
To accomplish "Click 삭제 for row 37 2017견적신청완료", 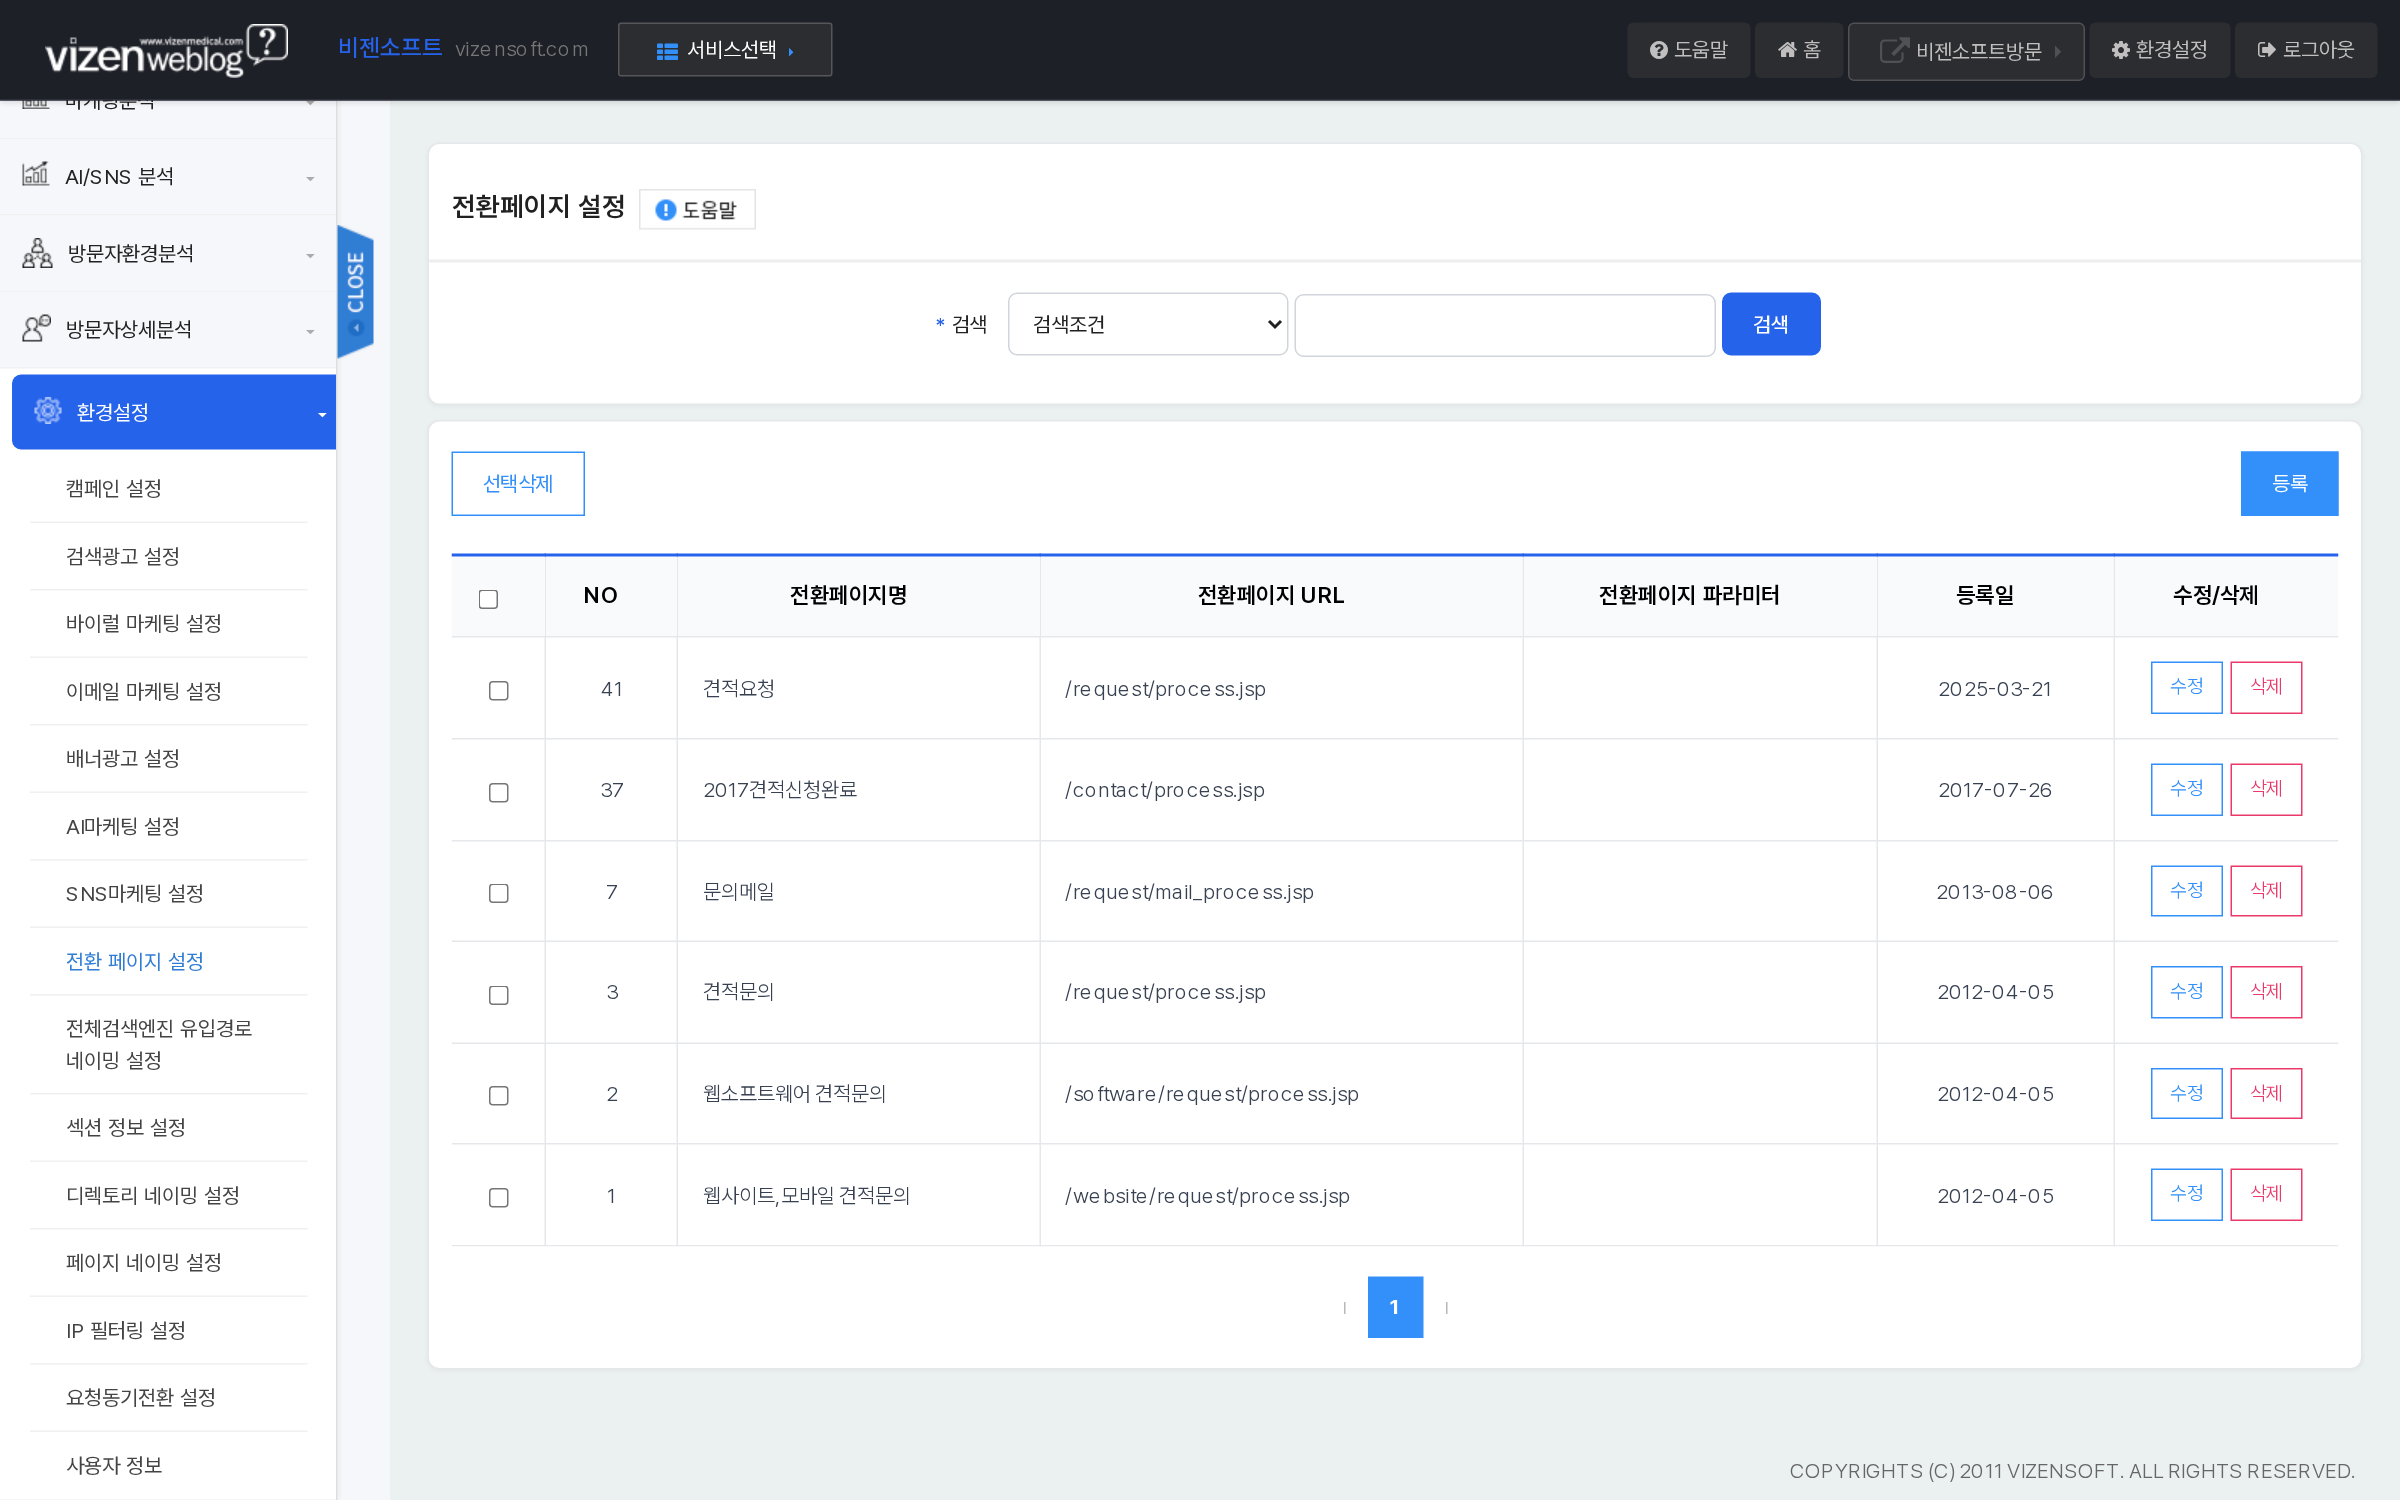I will (x=2265, y=789).
